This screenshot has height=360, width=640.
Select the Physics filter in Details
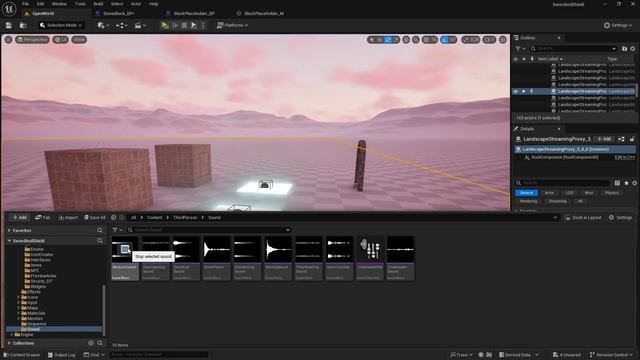611,193
